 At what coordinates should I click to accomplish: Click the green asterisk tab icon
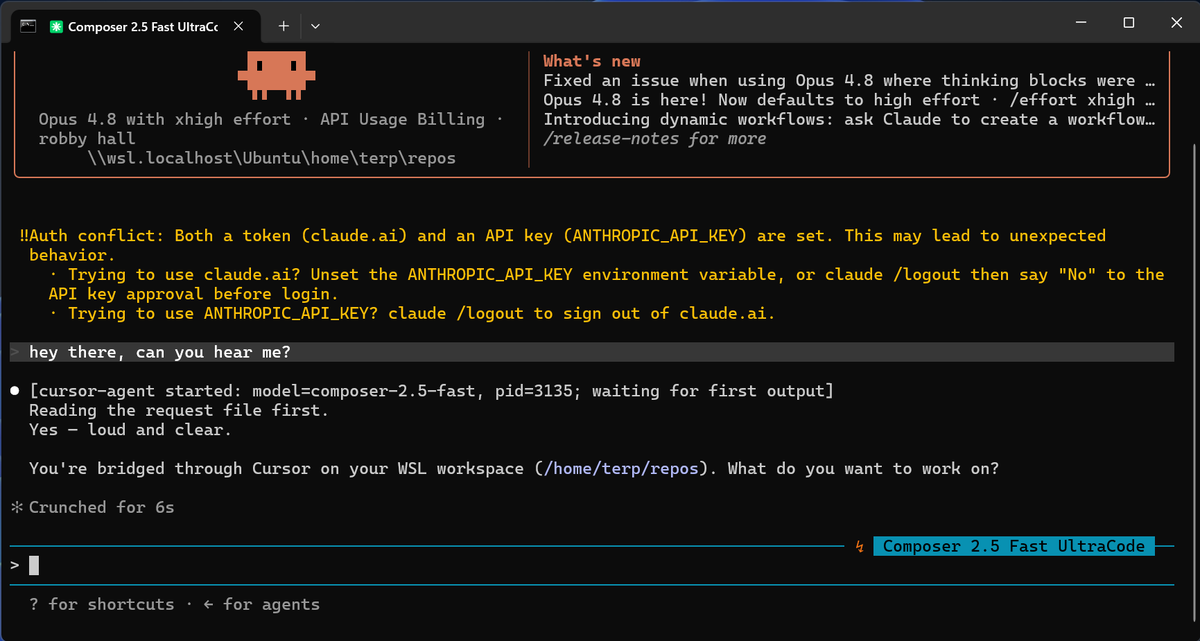click(x=56, y=27)
